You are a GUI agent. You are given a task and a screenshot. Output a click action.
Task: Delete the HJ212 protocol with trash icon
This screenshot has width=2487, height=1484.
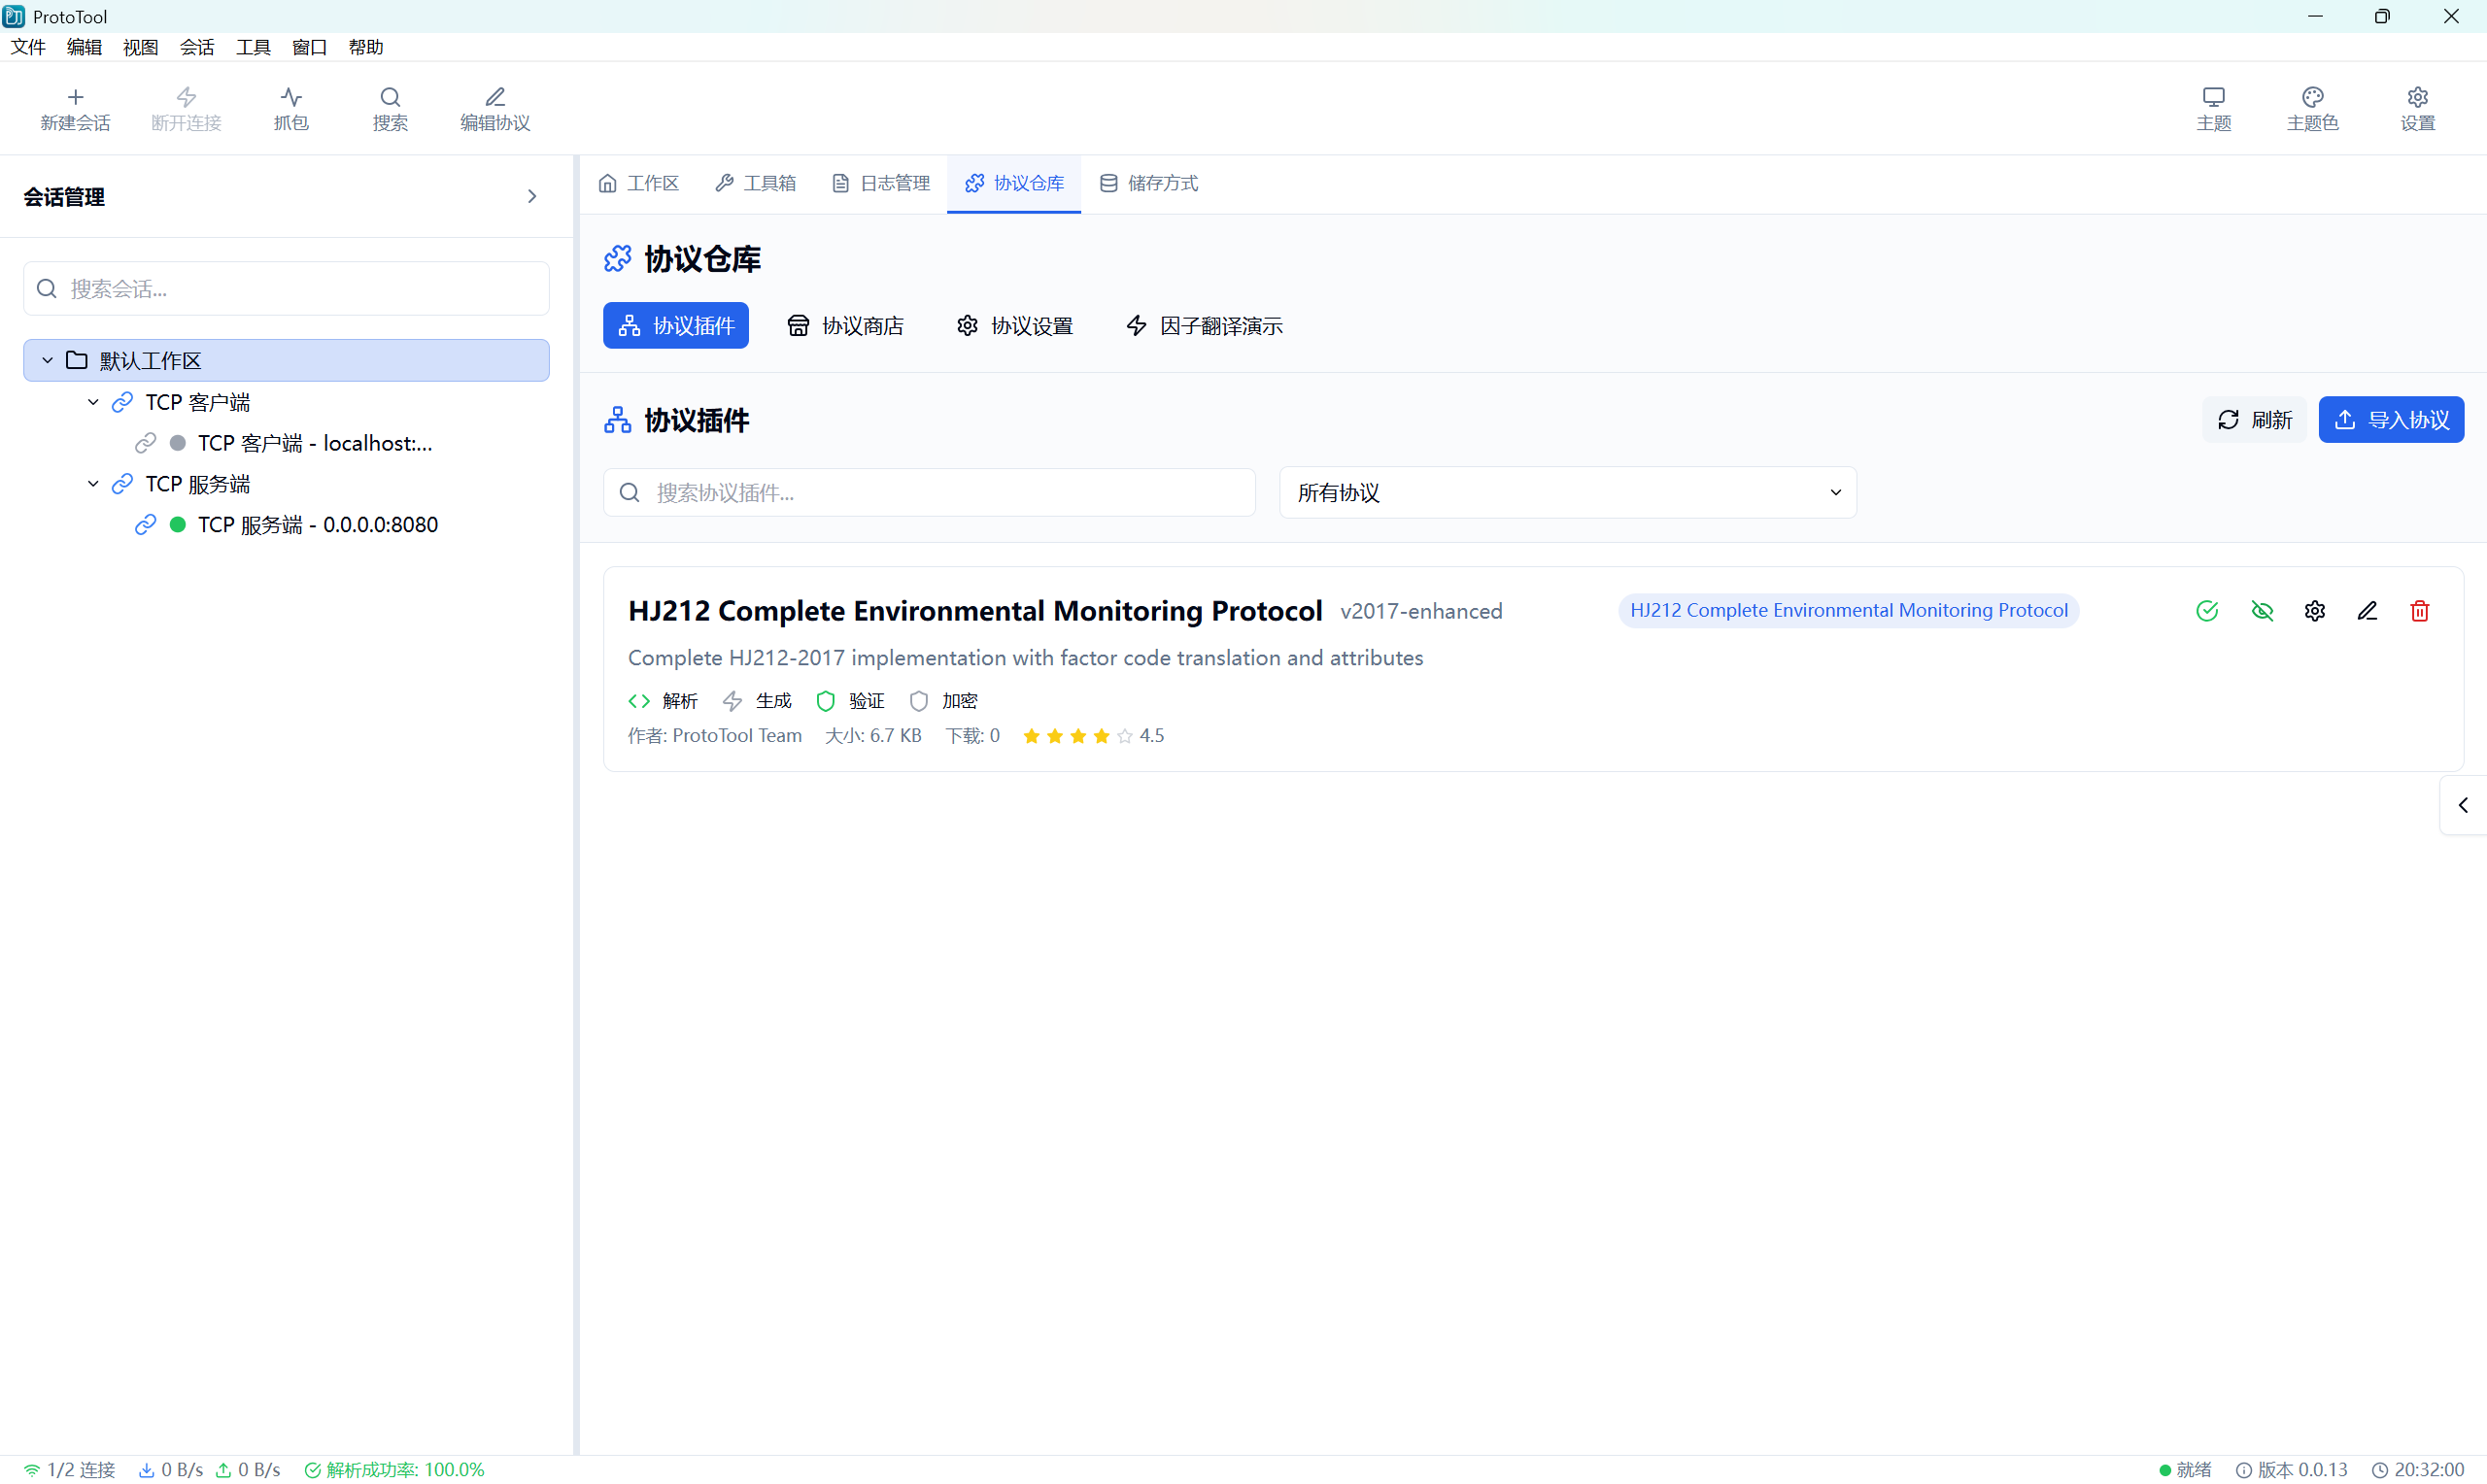tap(2419, 611)
